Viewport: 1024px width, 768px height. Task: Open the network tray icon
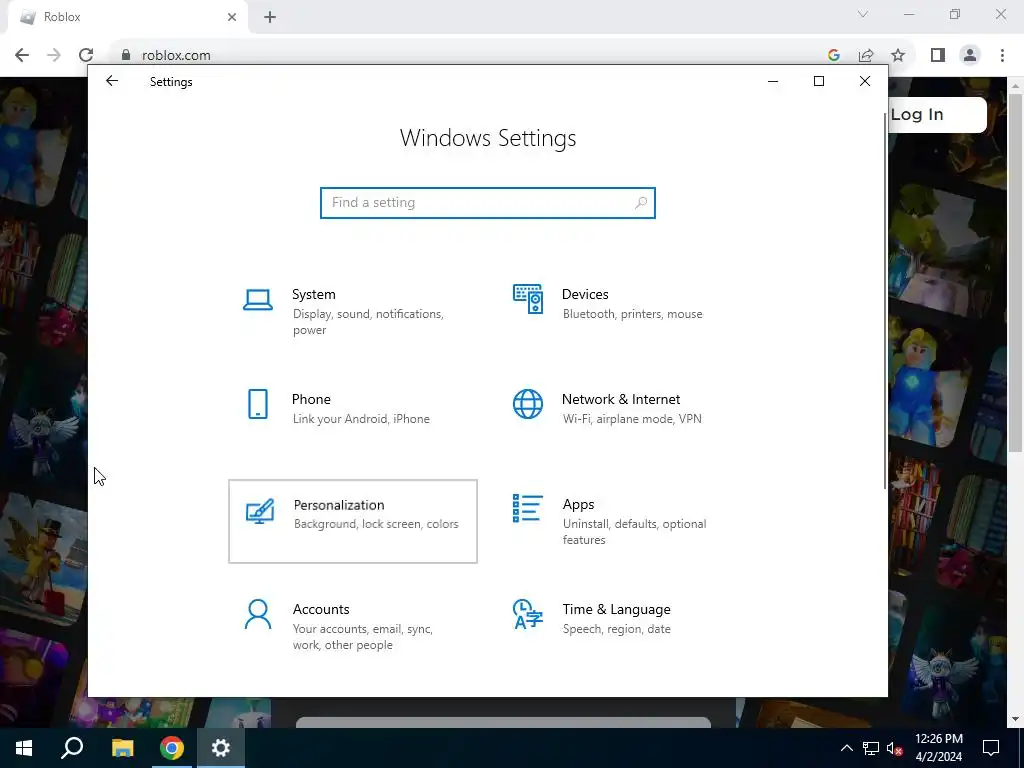[871, 748]
